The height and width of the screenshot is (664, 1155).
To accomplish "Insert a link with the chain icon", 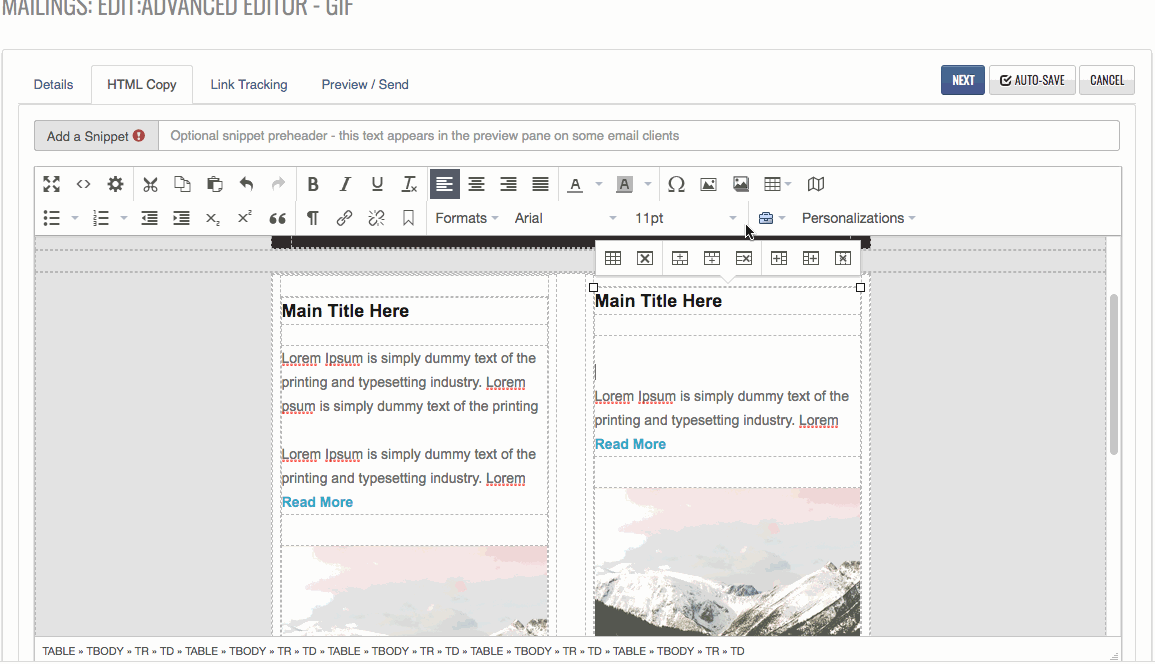I will tap(344, 218).
